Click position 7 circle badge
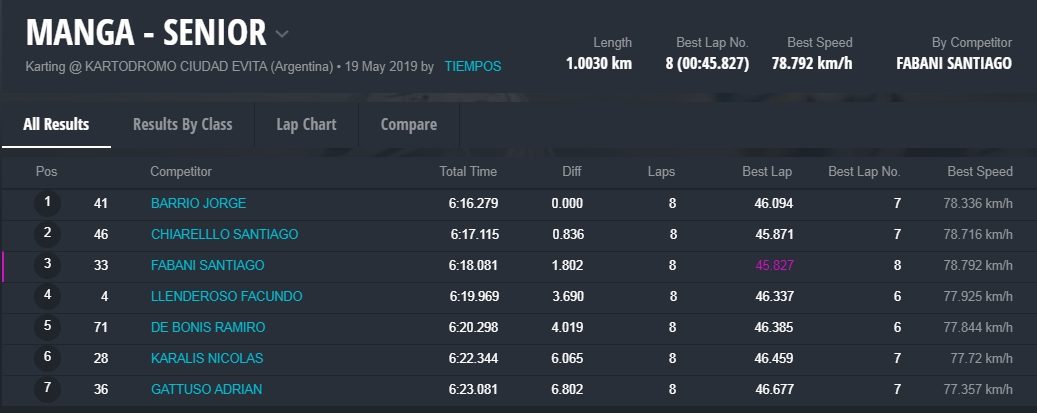The width and height of the screenshot is (1037, 413). click(x=47, y=389)
